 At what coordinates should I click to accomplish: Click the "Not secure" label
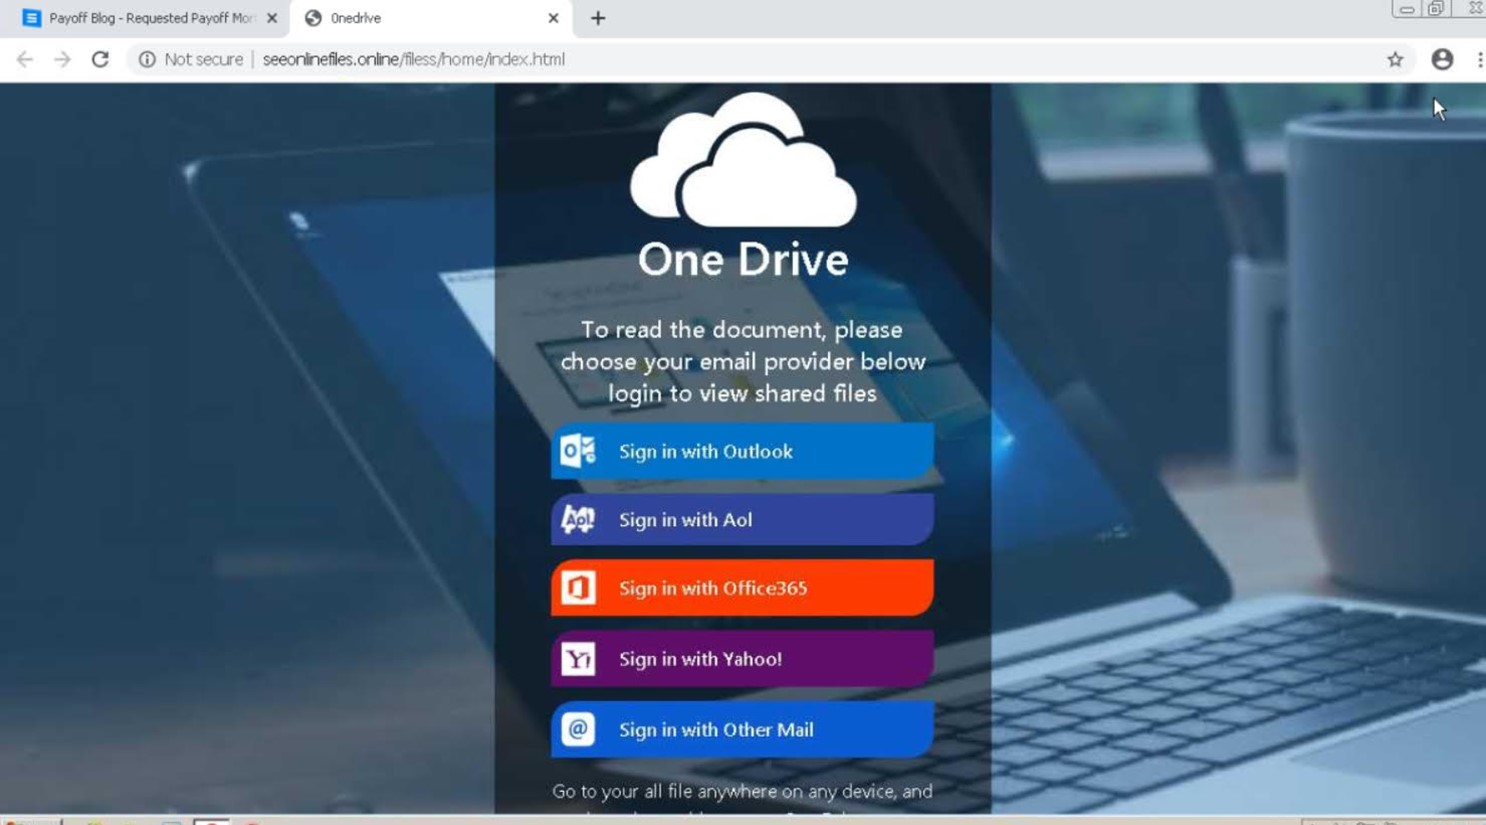click(x=203, y=60)
